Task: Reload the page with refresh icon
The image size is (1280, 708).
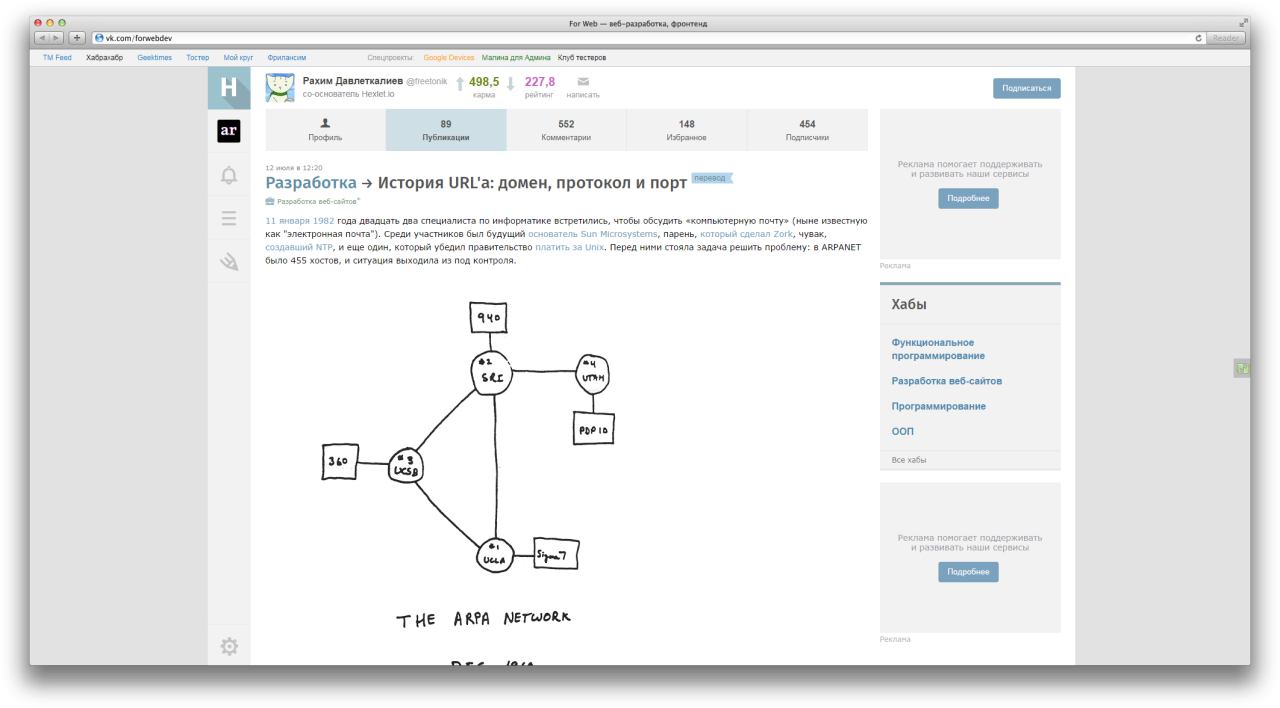Action: [x=1198, y=38]
